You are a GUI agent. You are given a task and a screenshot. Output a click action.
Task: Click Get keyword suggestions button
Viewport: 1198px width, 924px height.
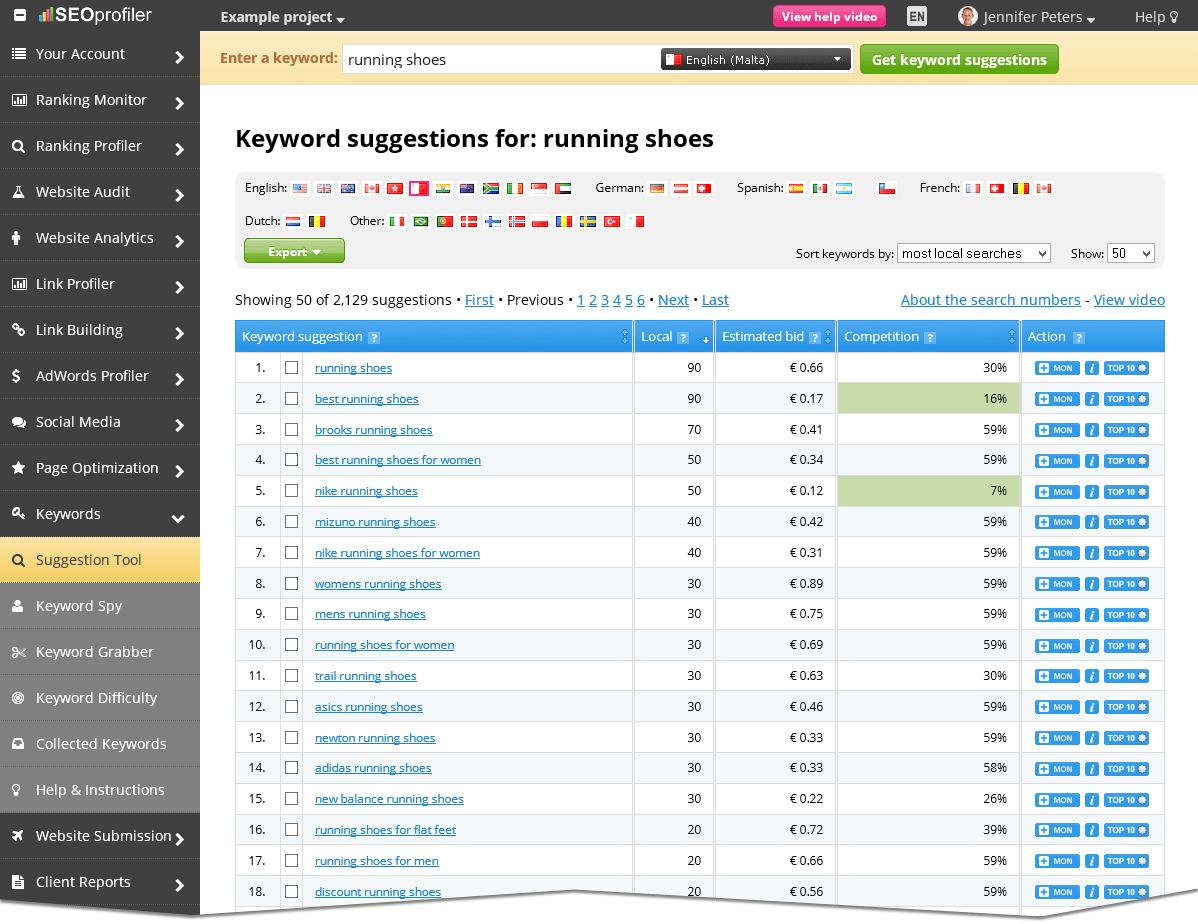[959, 59]
